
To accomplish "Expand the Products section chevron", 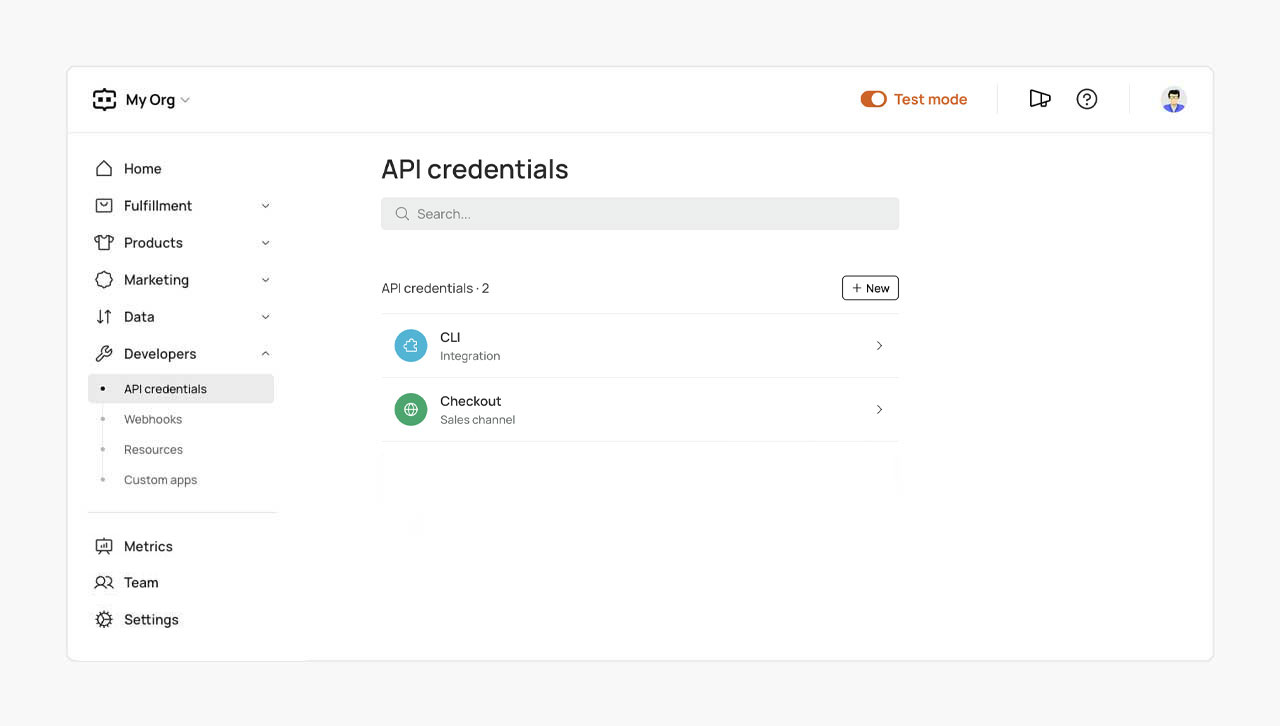I will [265, 243].
